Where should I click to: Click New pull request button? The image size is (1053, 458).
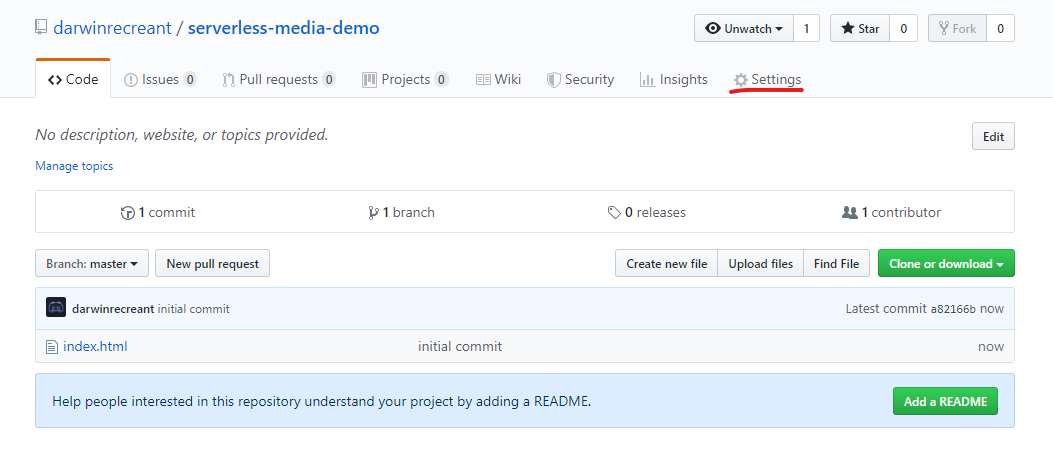click(212, 263)
